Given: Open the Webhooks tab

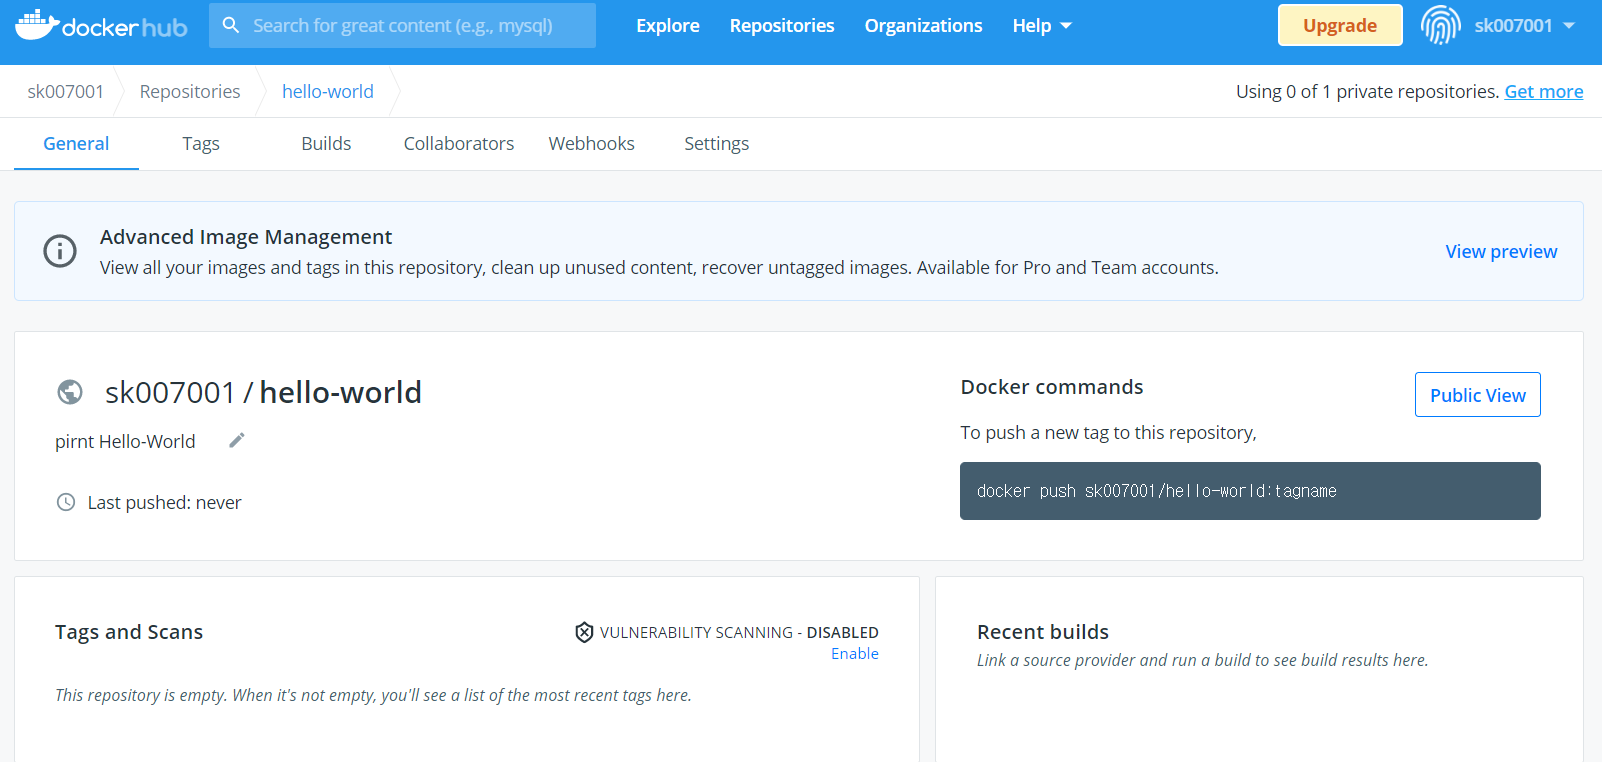Looking at the screenshot, I should tap(591, 144).
